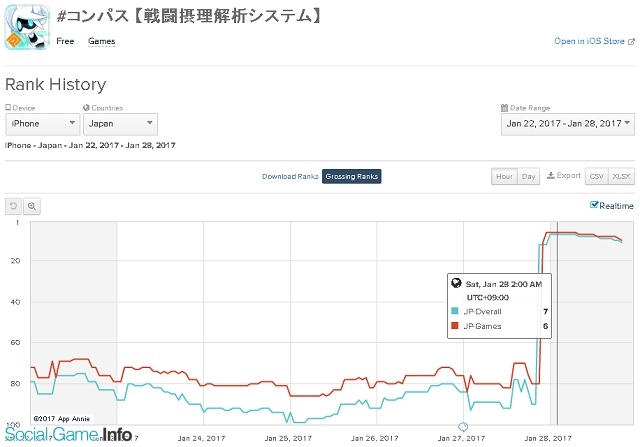The height and width of the screenshot is (447, 640).
Task: Click the magnifier zoom icon above chart
Action: click(32, 205)
